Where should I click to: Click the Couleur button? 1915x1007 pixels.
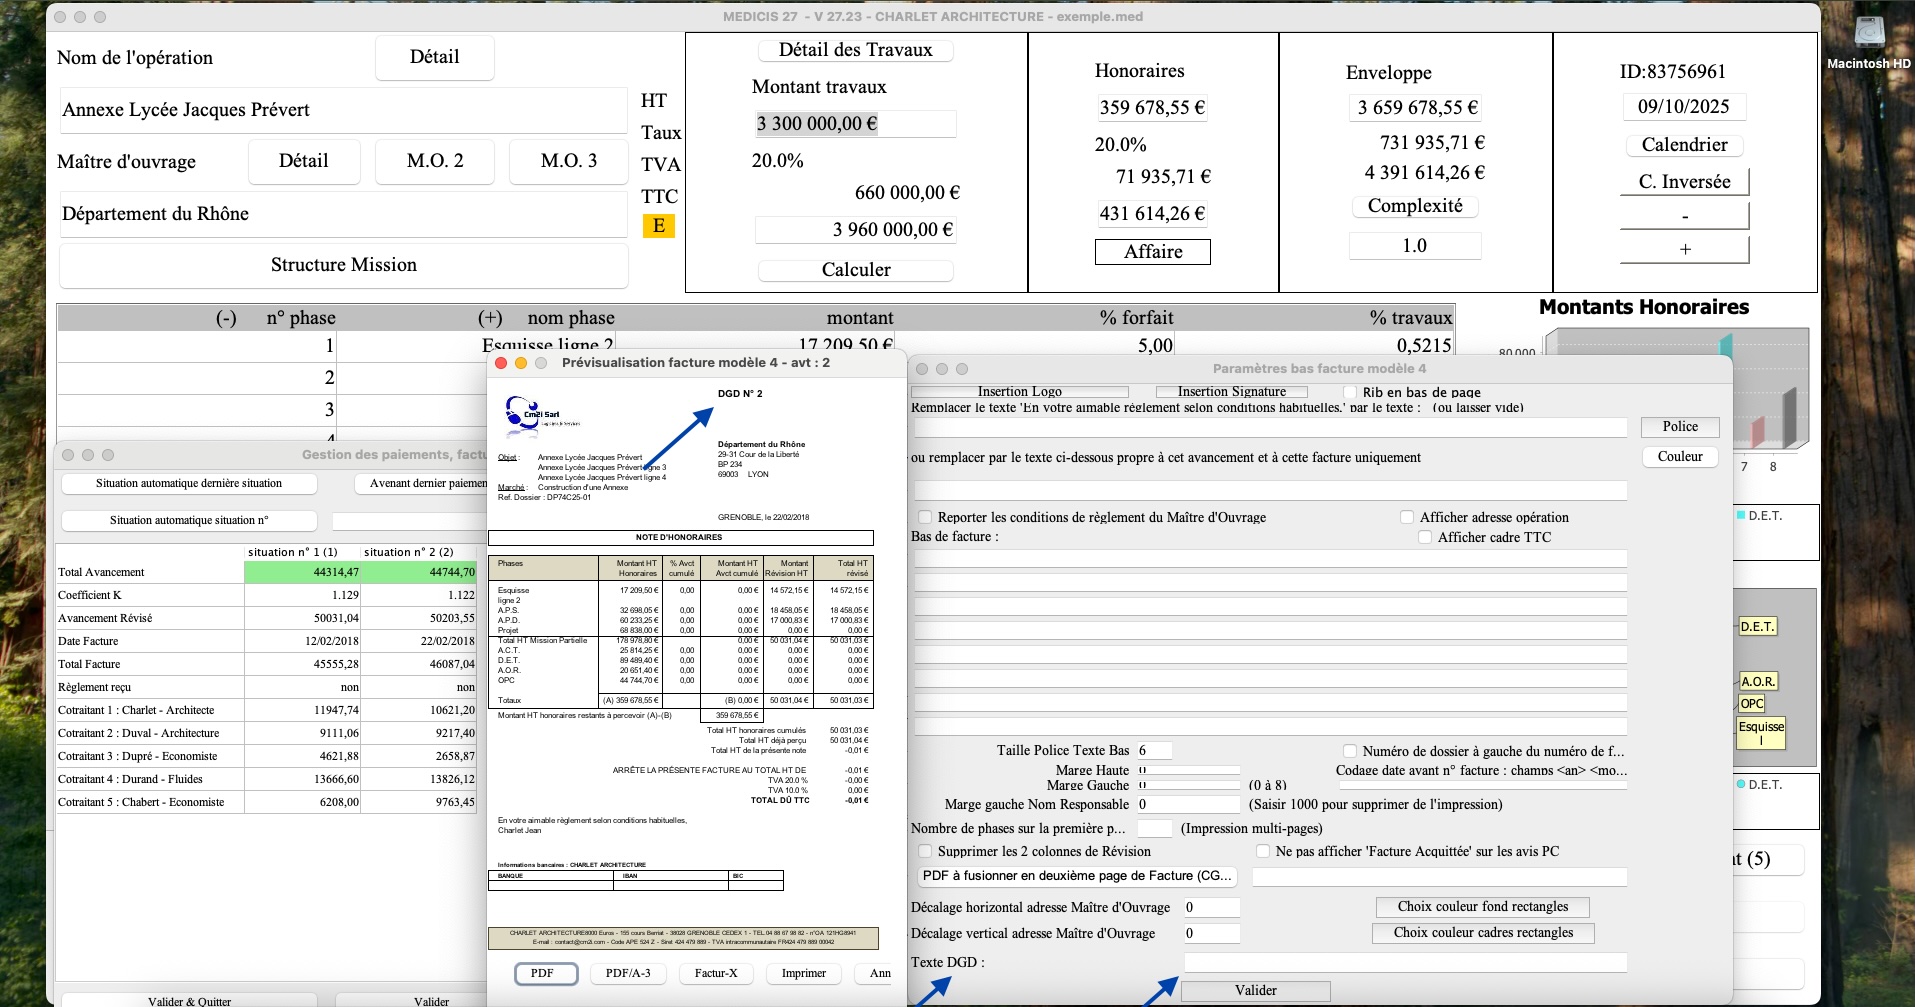click(1680, 457)
